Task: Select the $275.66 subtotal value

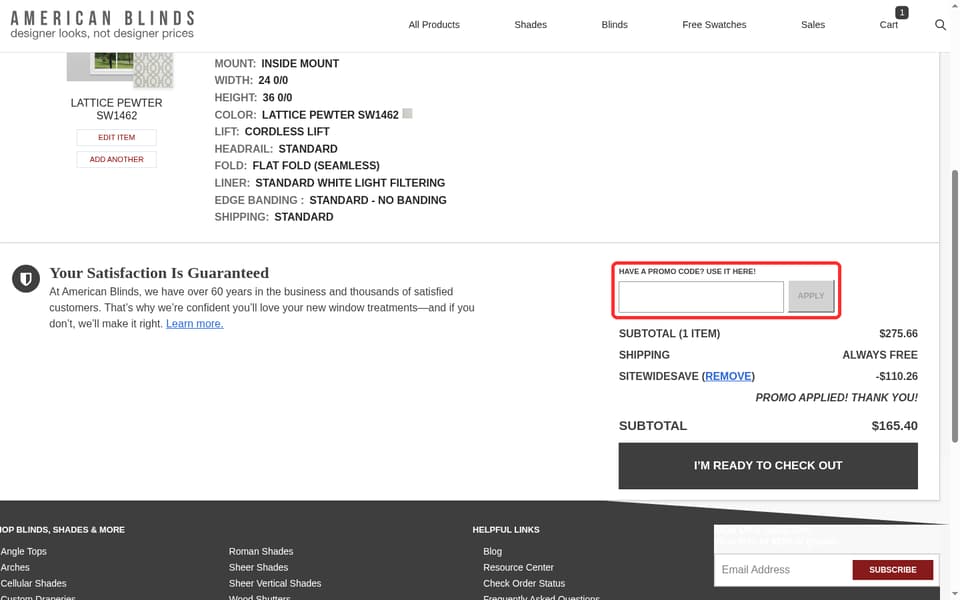Action: pyautogui.click(x=898, y=333)
